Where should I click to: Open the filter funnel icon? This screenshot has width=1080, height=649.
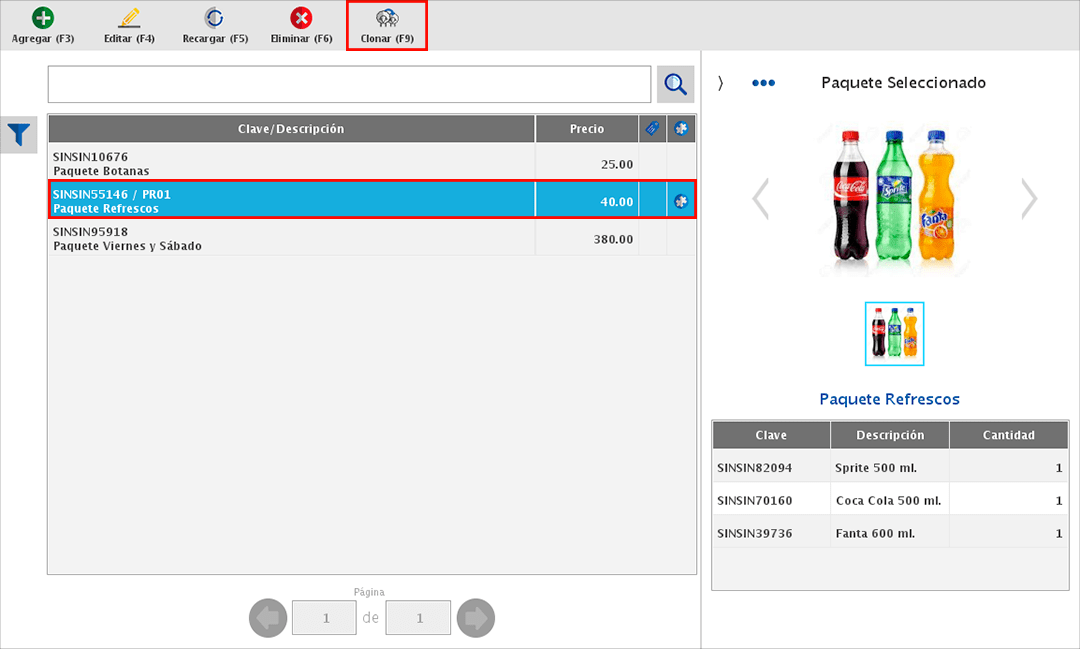(19, 133)
